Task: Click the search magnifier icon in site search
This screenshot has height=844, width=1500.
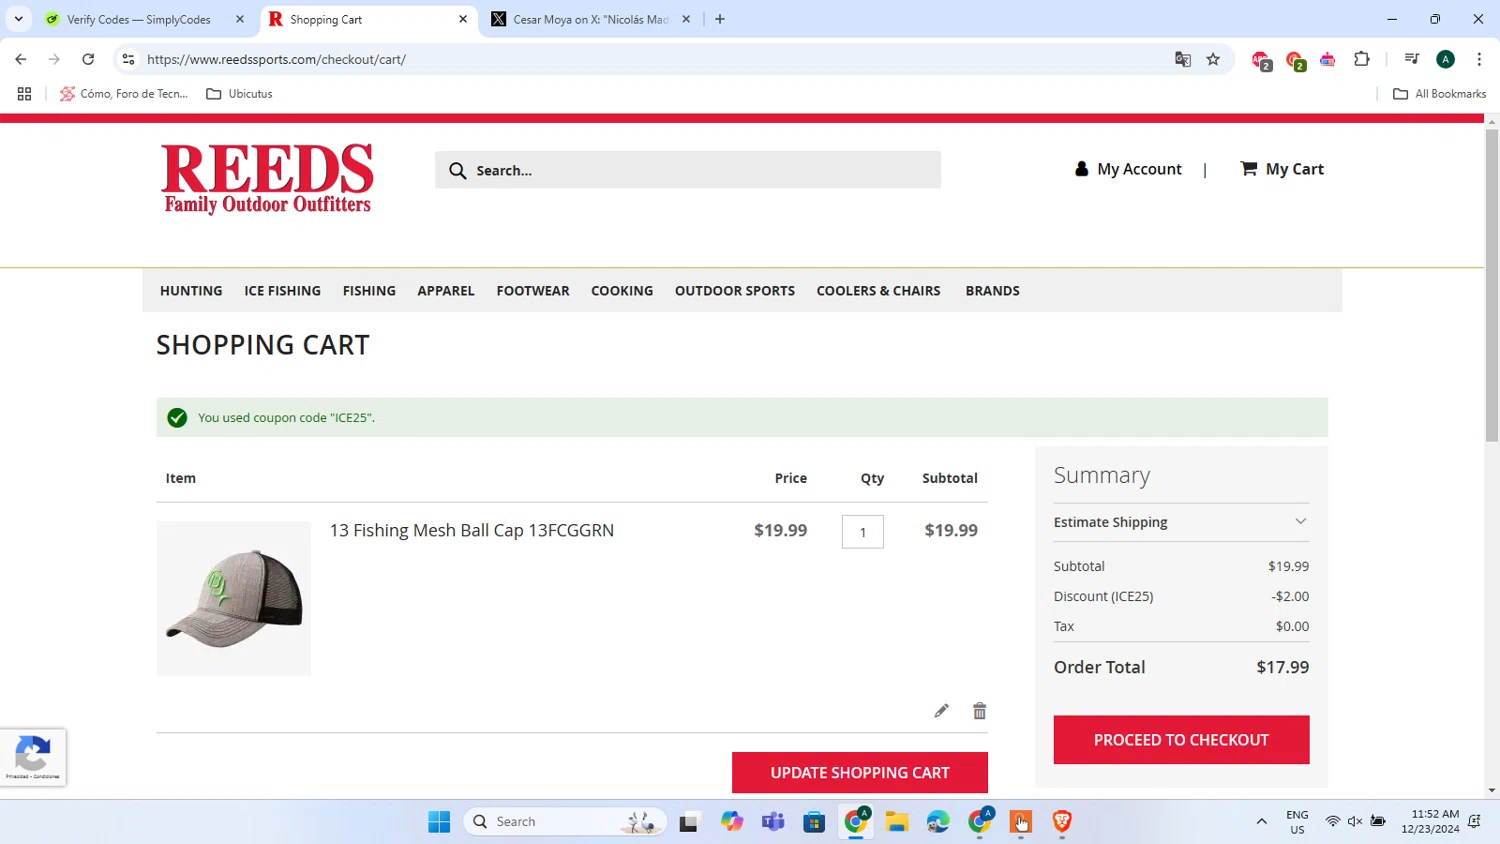Action: 457,170
